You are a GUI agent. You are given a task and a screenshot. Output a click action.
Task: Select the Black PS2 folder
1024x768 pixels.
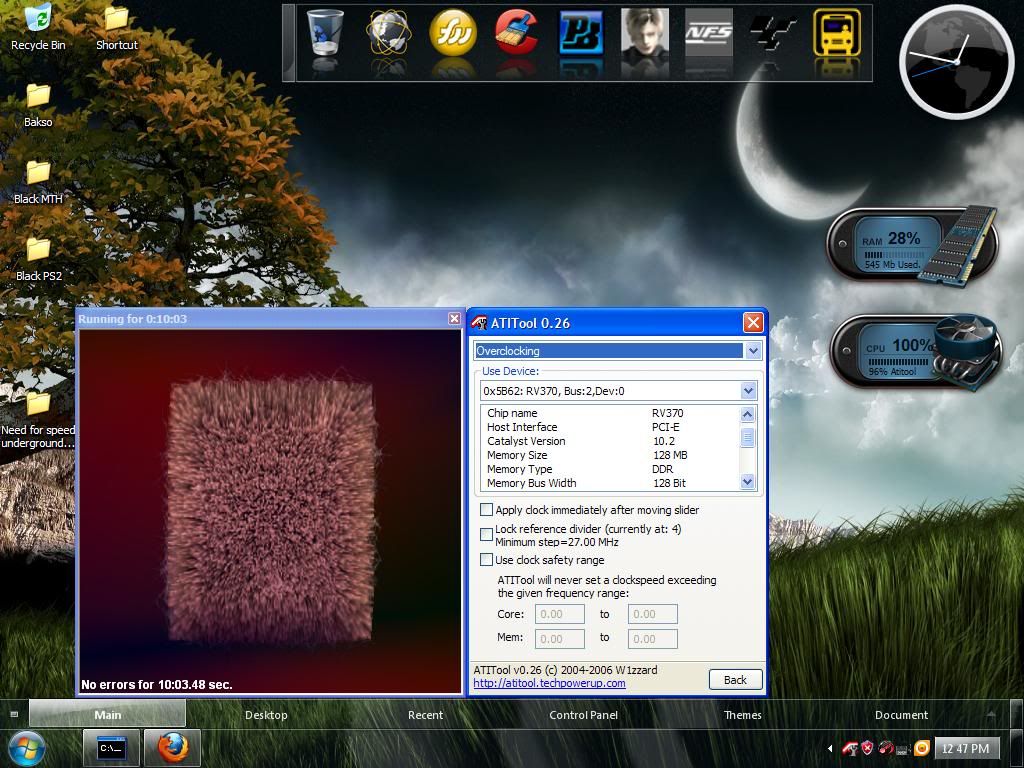click(x=38, y=259)
